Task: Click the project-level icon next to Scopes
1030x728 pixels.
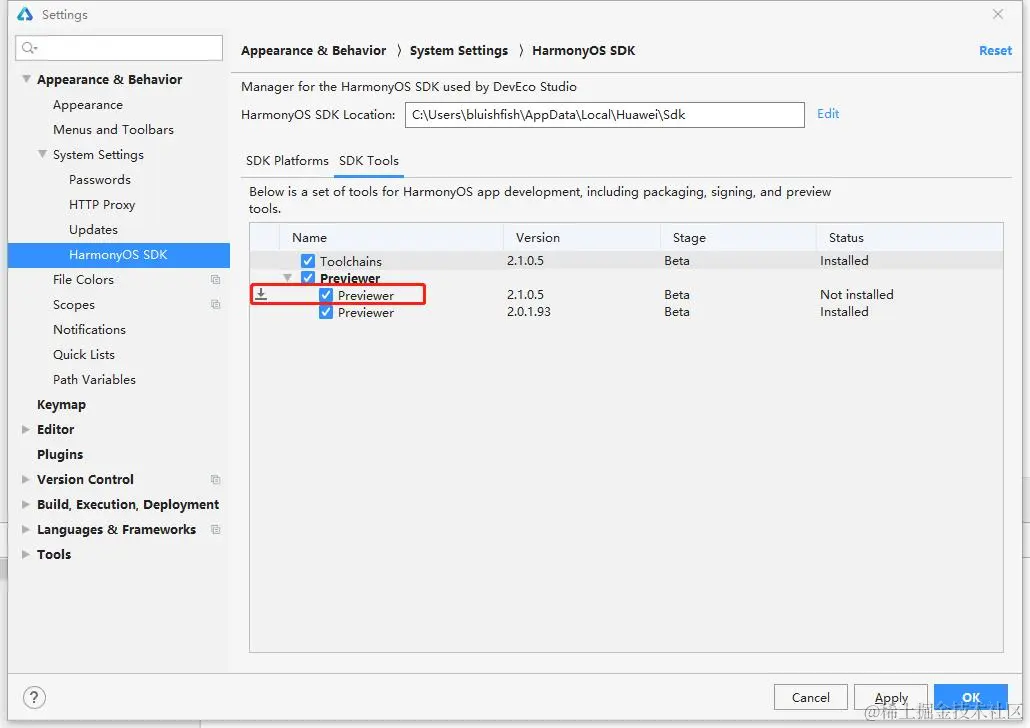Action: point(215,305)
